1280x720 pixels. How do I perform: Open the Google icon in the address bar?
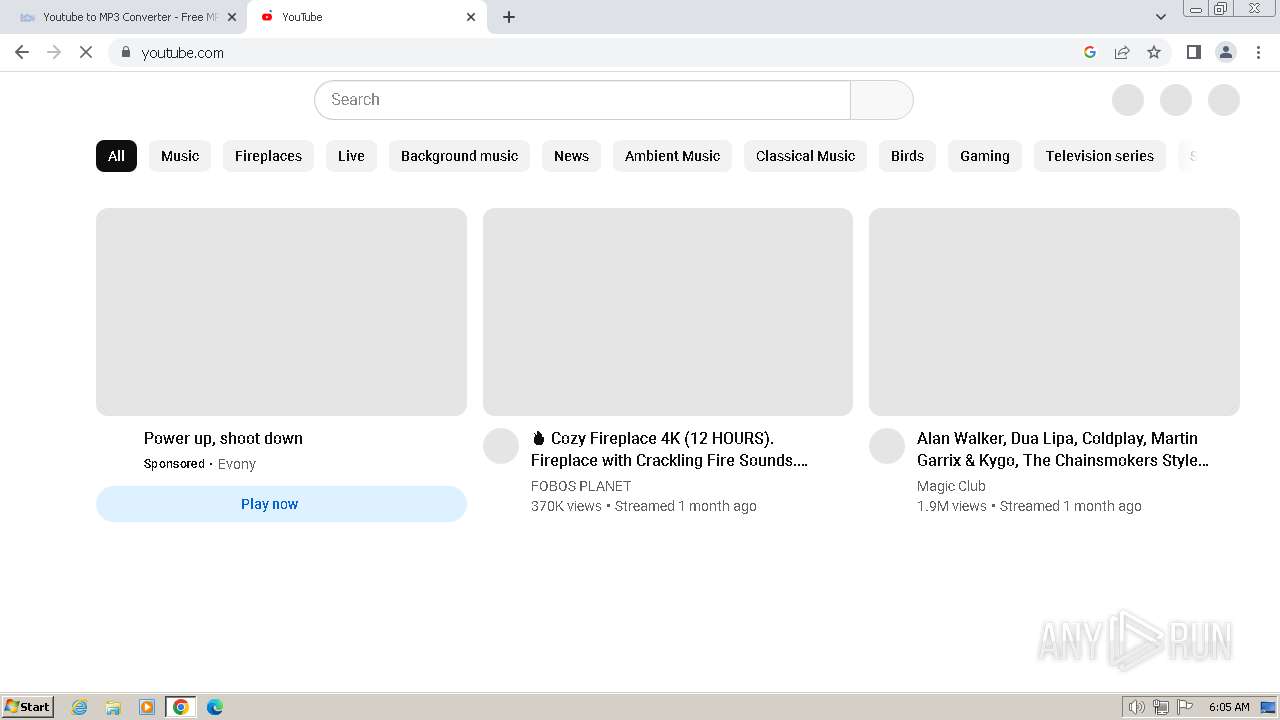point(1090,52)
